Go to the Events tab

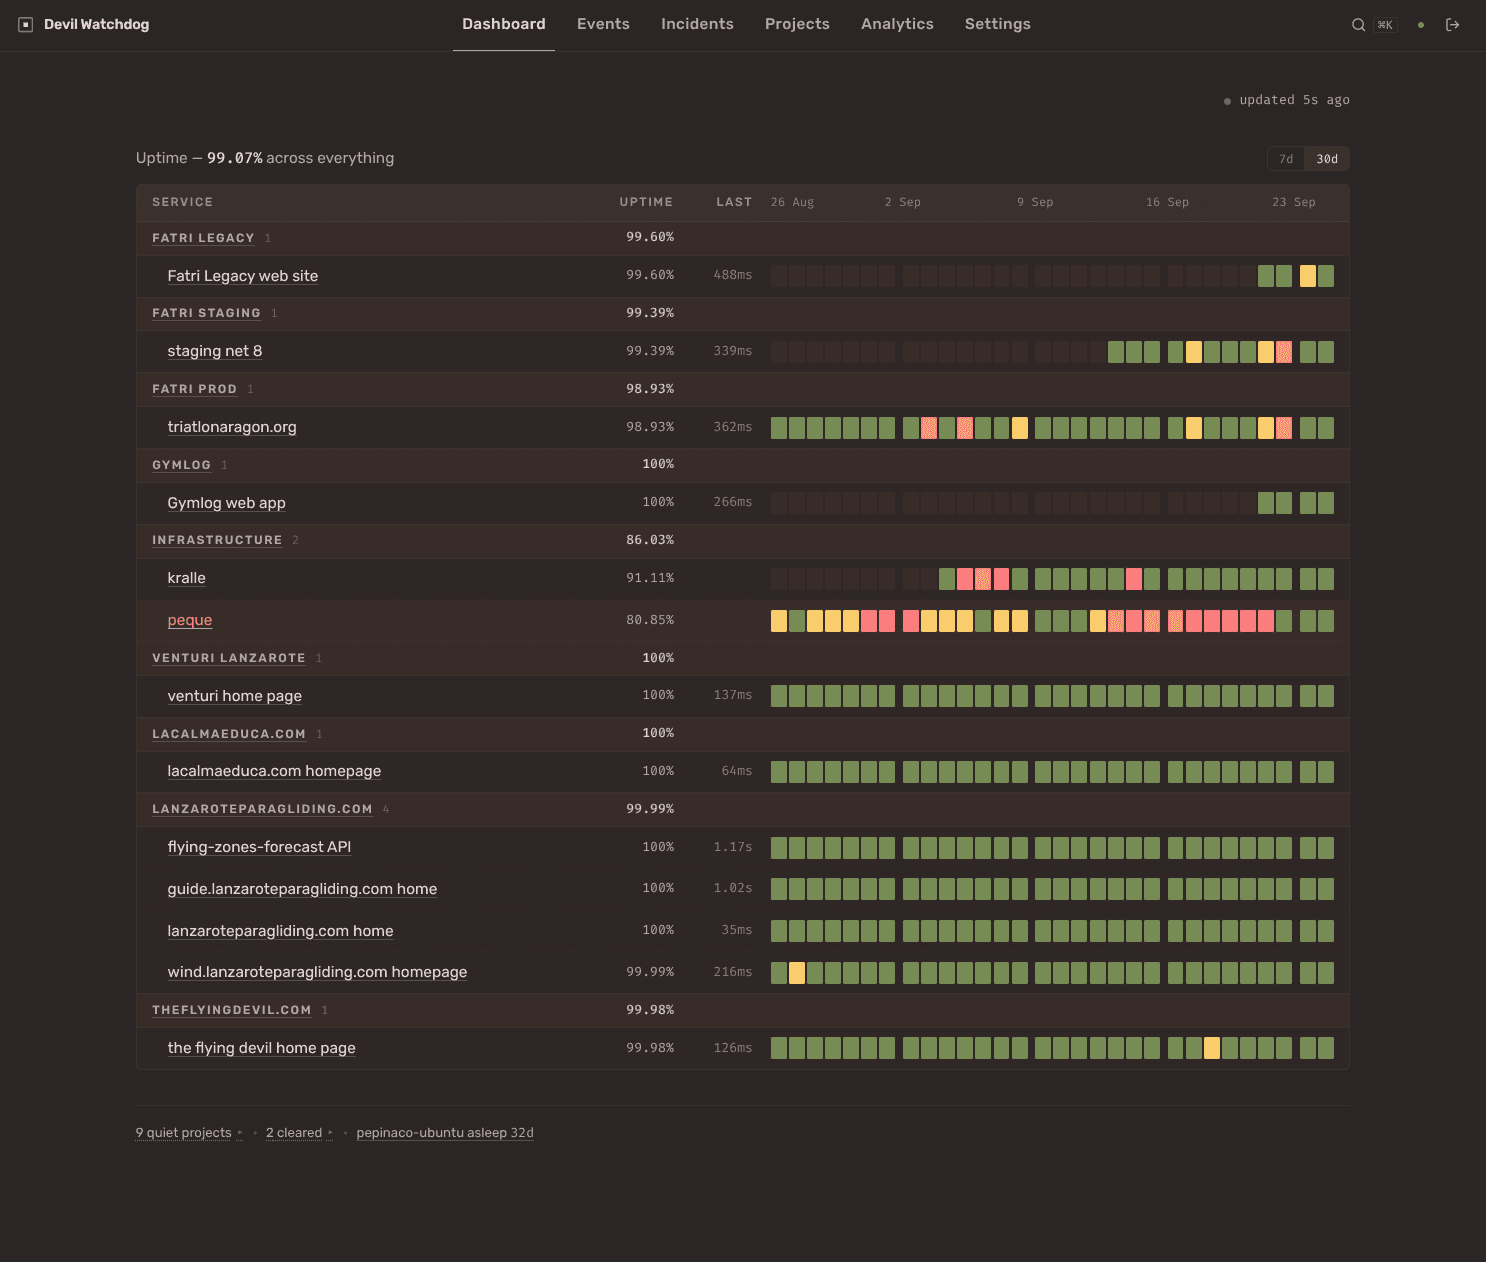click(603, 24)
